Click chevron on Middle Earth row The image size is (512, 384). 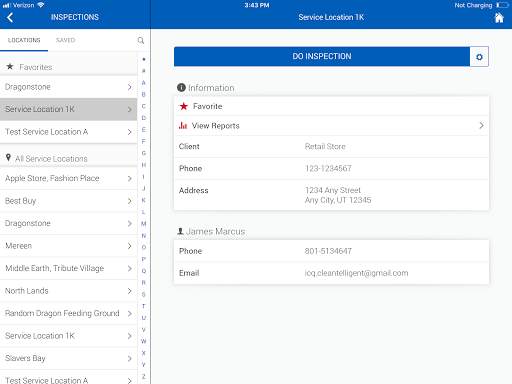(x=130, y=269)
